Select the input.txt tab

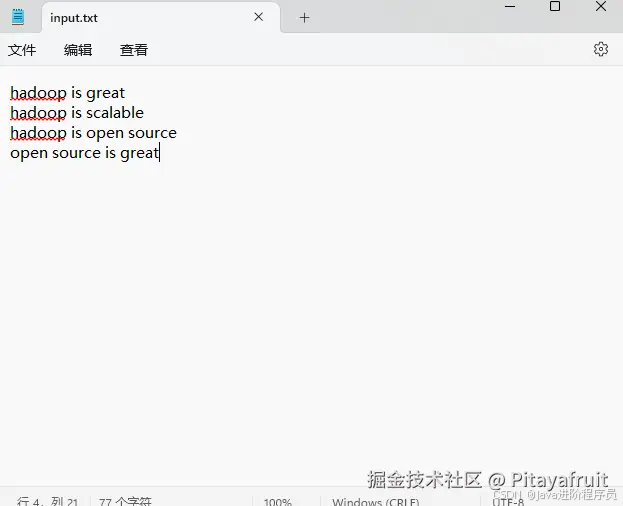point(161,18)
